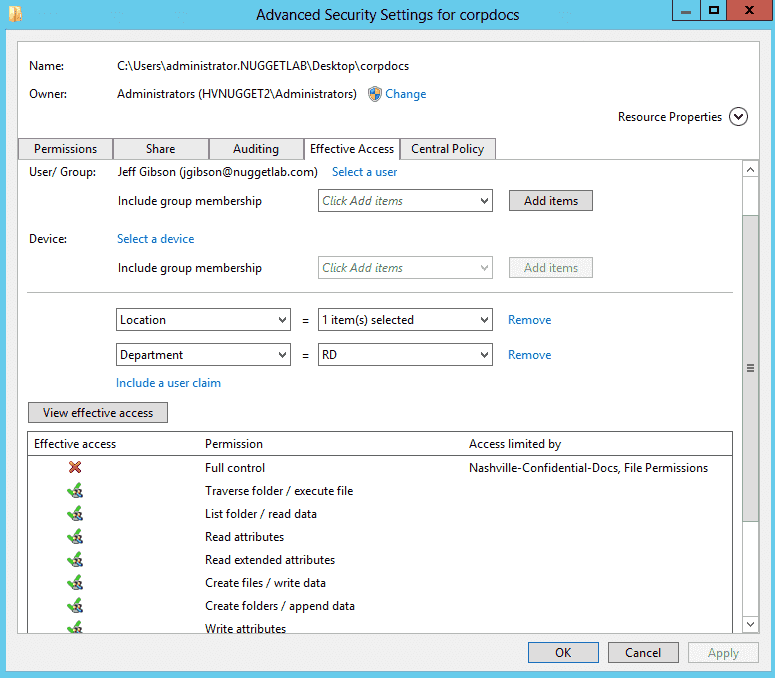This screenshot has width=775, height=678.
Task: Click the Apply button
Action: coord(723,653)
